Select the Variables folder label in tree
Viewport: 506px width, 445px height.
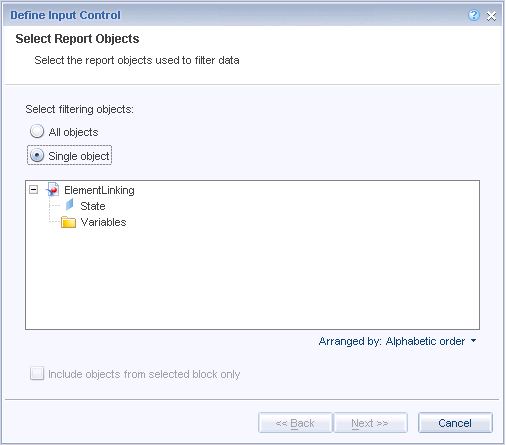tap(103, 222)
